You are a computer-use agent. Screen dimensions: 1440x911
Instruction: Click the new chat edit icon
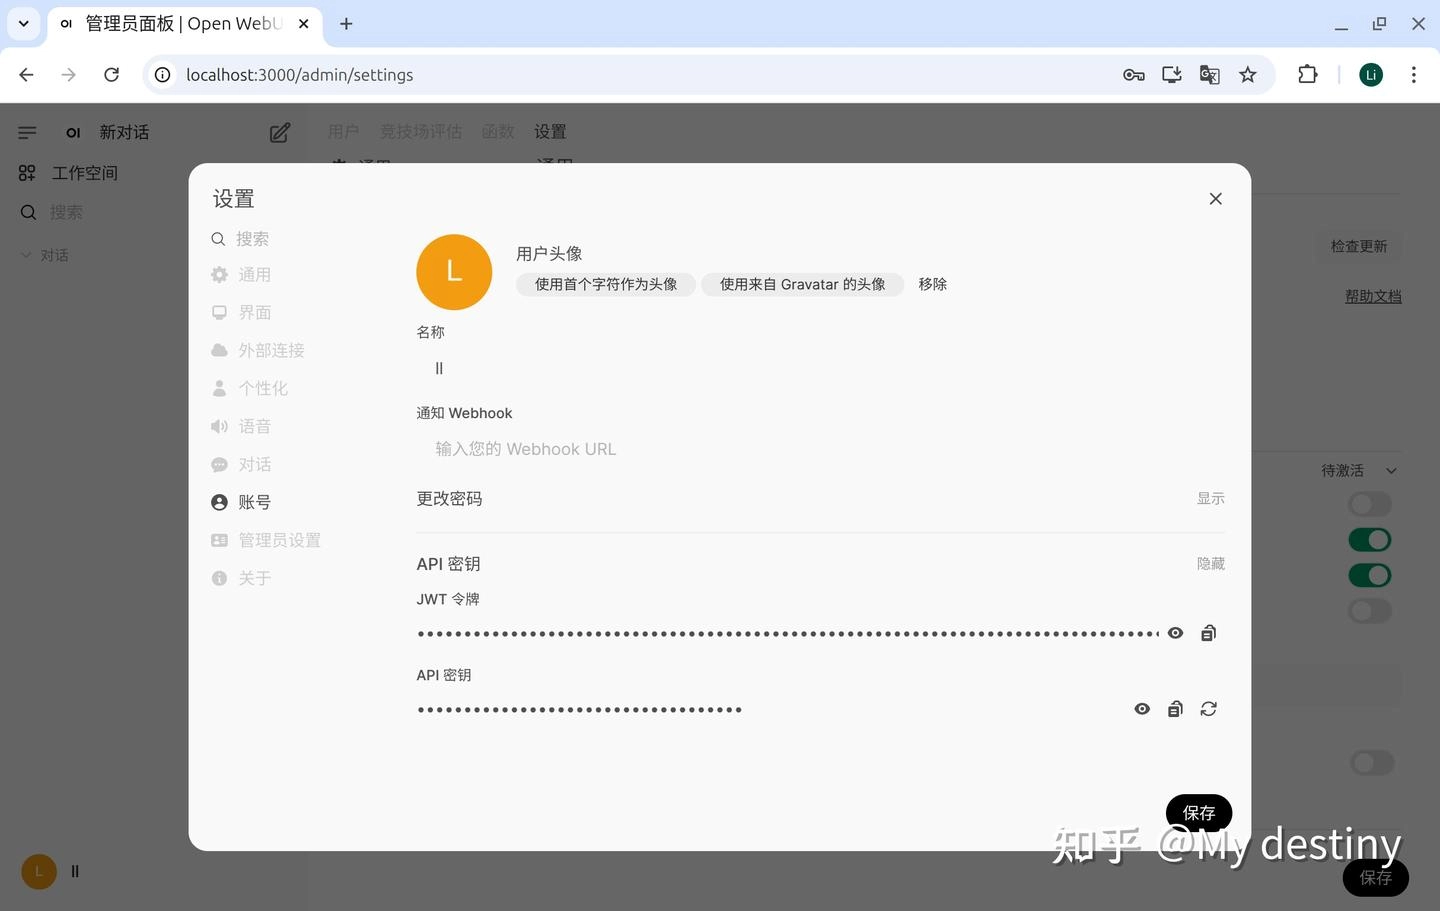coord(280,133)
